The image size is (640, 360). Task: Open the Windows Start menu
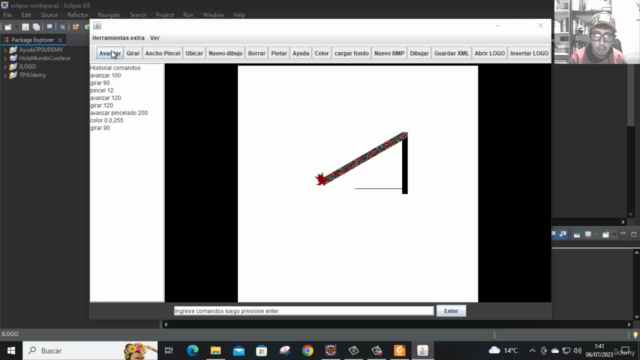tap(11, 351)
